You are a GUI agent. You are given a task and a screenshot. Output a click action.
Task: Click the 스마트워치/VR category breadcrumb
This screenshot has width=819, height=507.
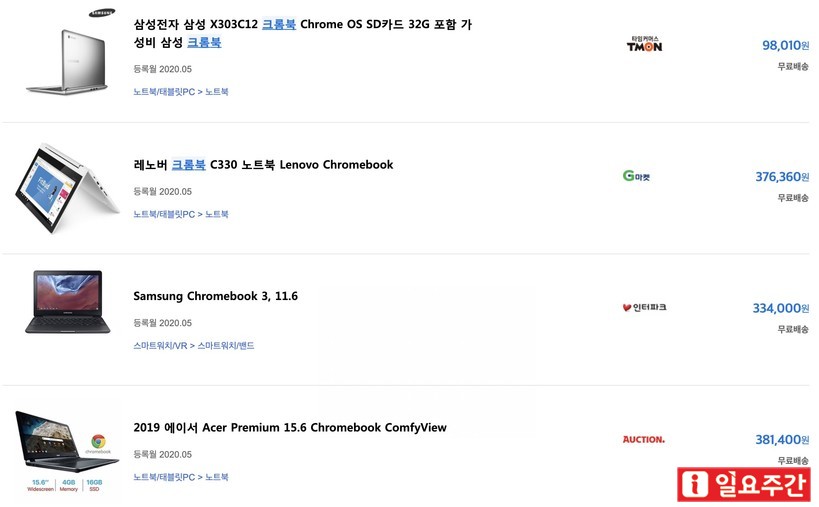(160, 346)
